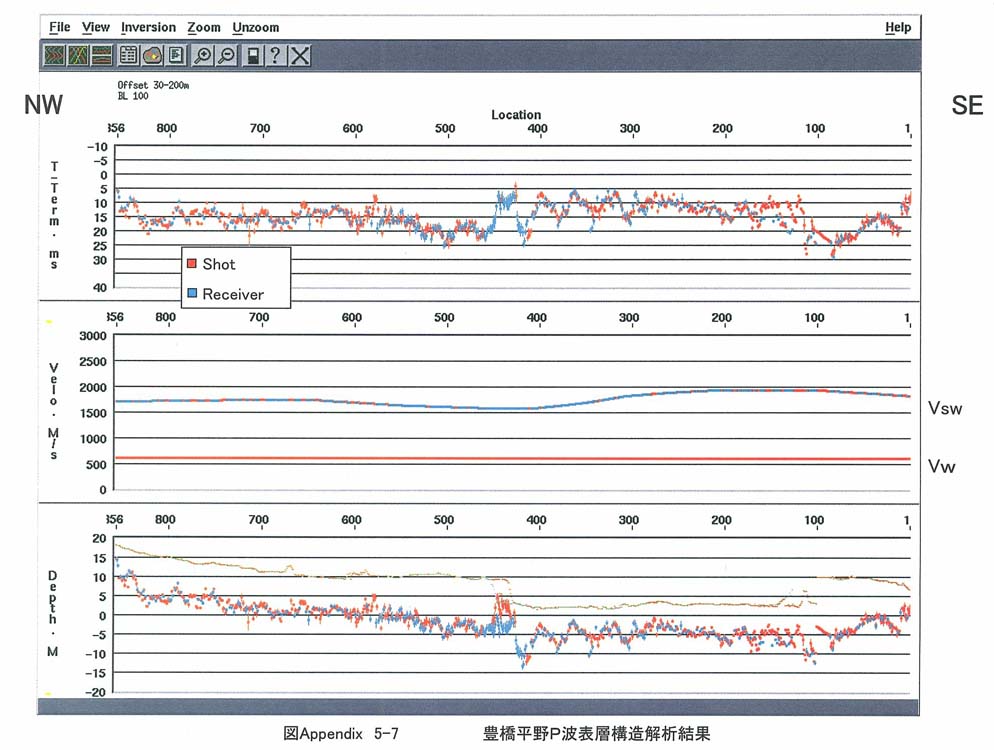Click the "Velo. M/s" vertical axis title

coord(54,411)
